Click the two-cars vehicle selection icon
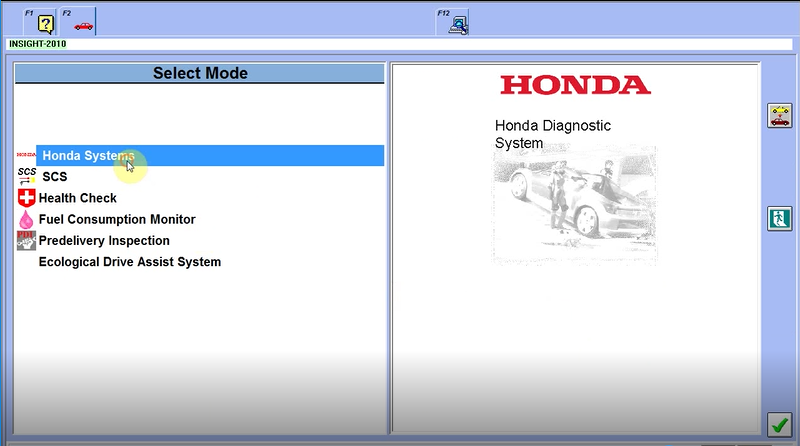The height and width of the screenshot is (446, 800). pos(779,115)
